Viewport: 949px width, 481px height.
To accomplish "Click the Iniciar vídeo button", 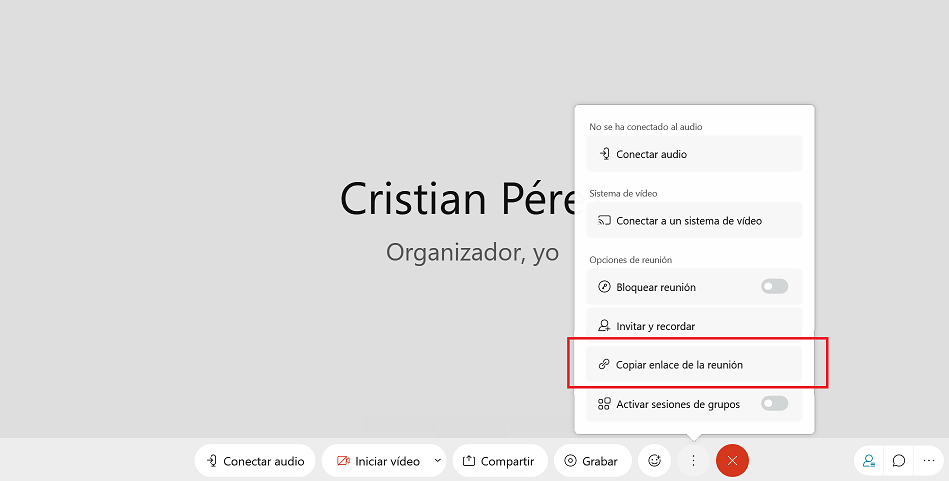I will point(378,461).
